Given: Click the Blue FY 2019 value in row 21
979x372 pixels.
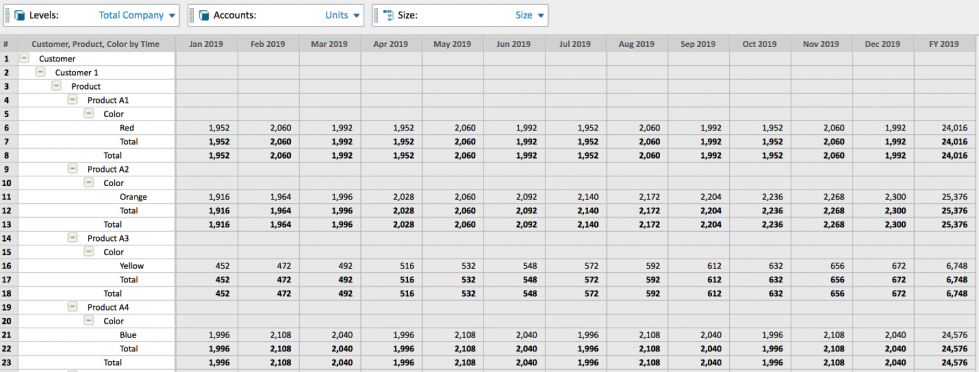Looking at the screenshot, I should point(945,335).
